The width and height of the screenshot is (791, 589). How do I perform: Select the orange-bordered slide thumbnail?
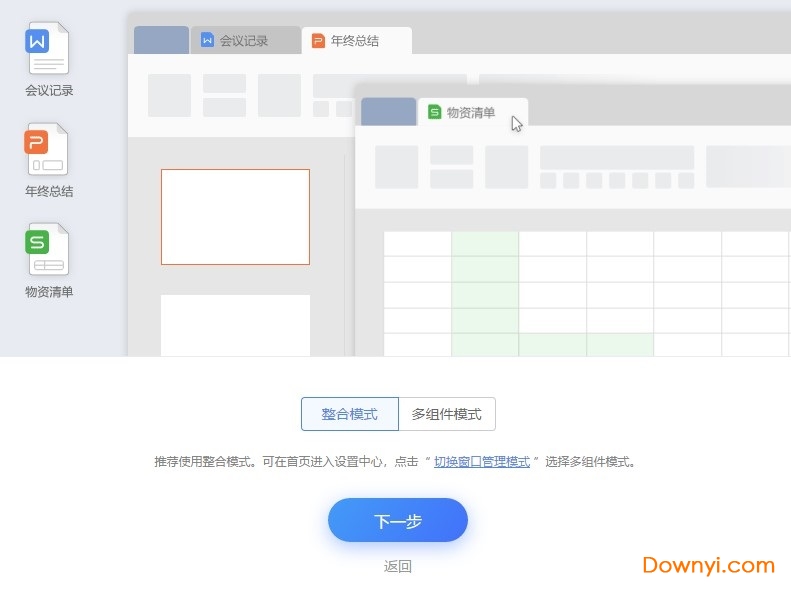tap(235, 217)
